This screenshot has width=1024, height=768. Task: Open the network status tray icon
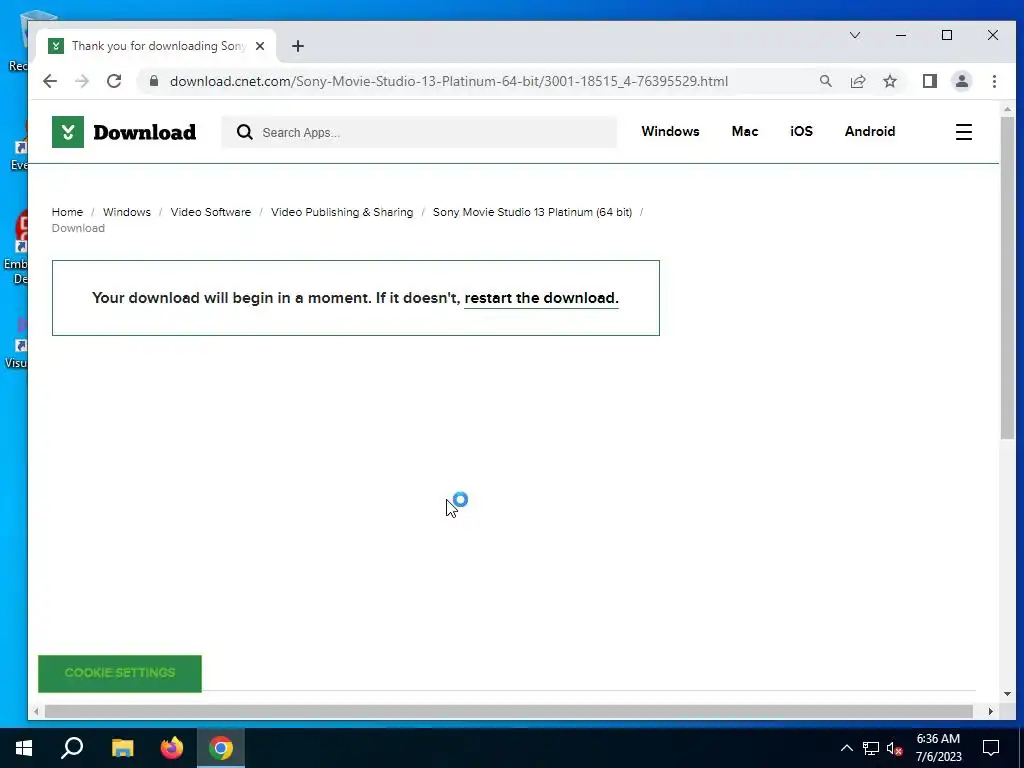(x=871, y=748)
